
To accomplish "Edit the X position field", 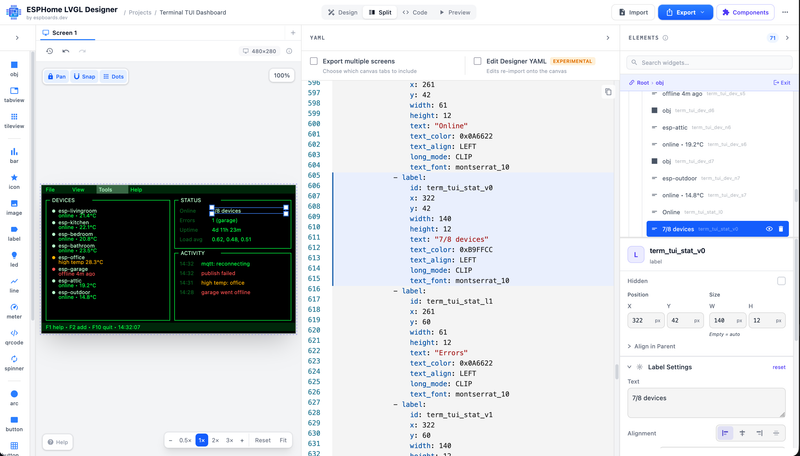I will click(646, 320).
